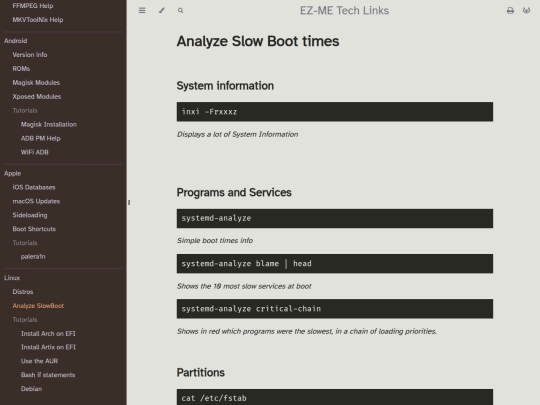Click the System information heading
Screen dimensions: 540x405
(x=225, y=86)
